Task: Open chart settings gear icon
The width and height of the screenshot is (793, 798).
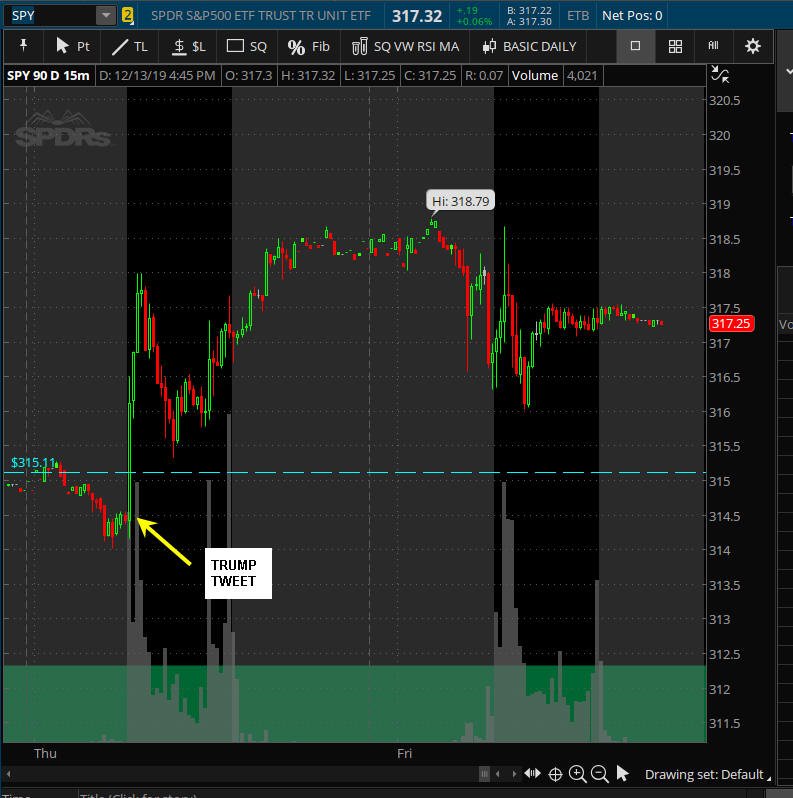Action: pyautogui.click(x=752, y=46)
